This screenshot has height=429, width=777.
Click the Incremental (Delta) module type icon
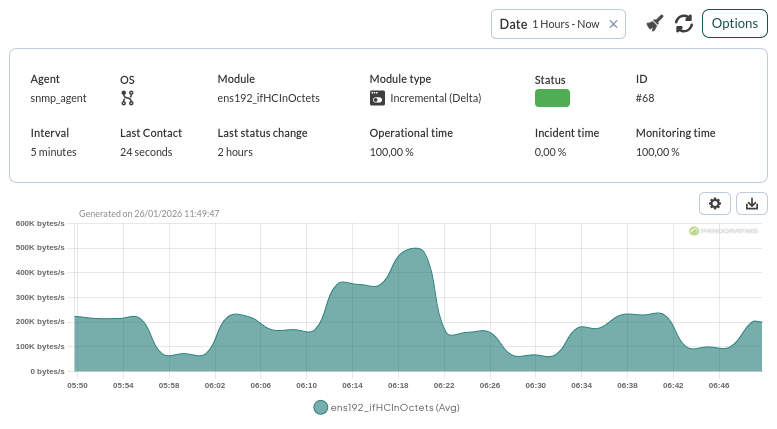point(377,98)
